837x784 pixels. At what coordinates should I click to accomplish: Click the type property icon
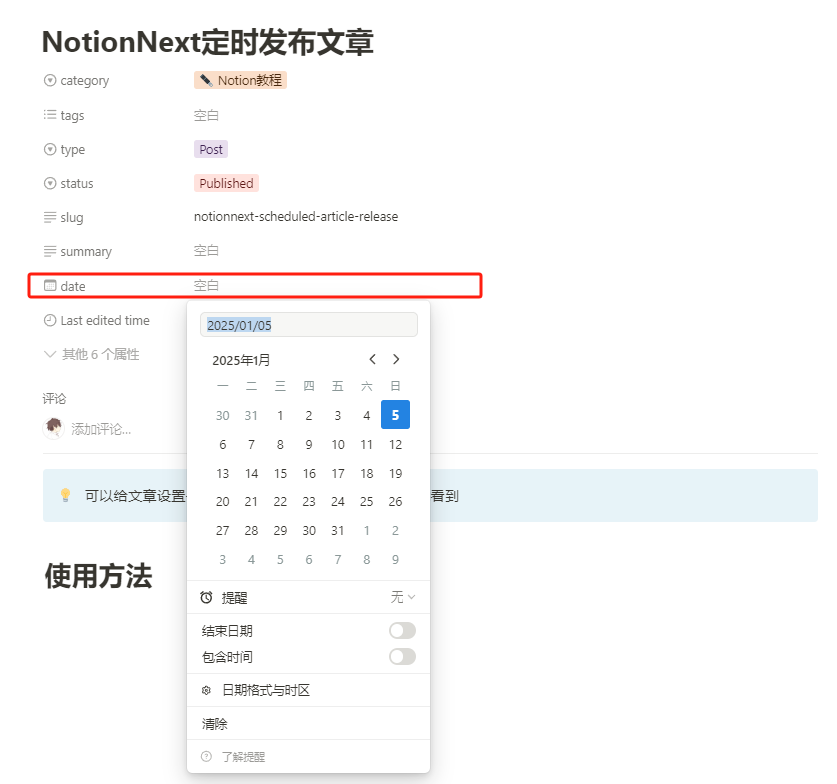[x=50, y=149]
